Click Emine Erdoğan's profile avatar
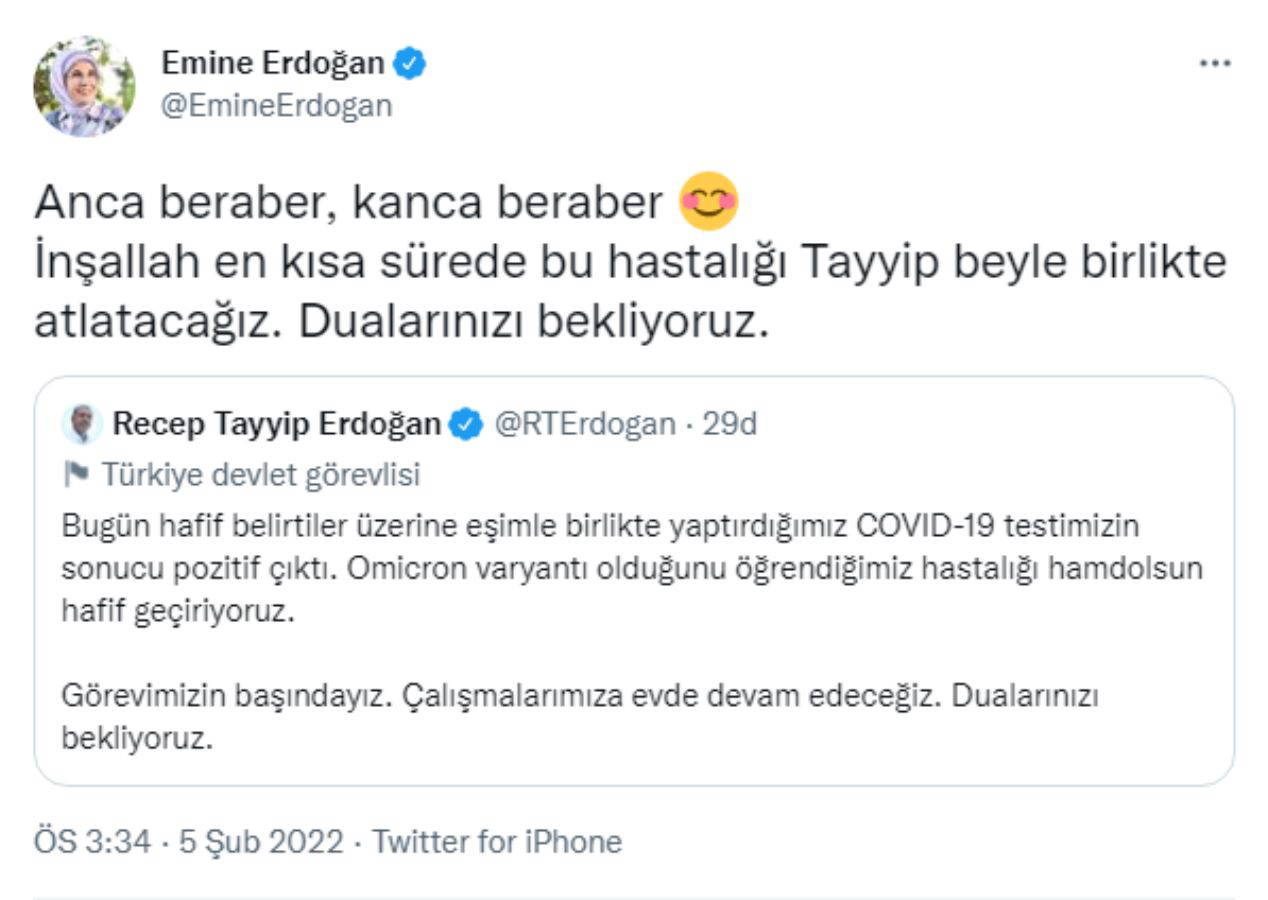The image size is (1268, 900). tap(84, 87)
